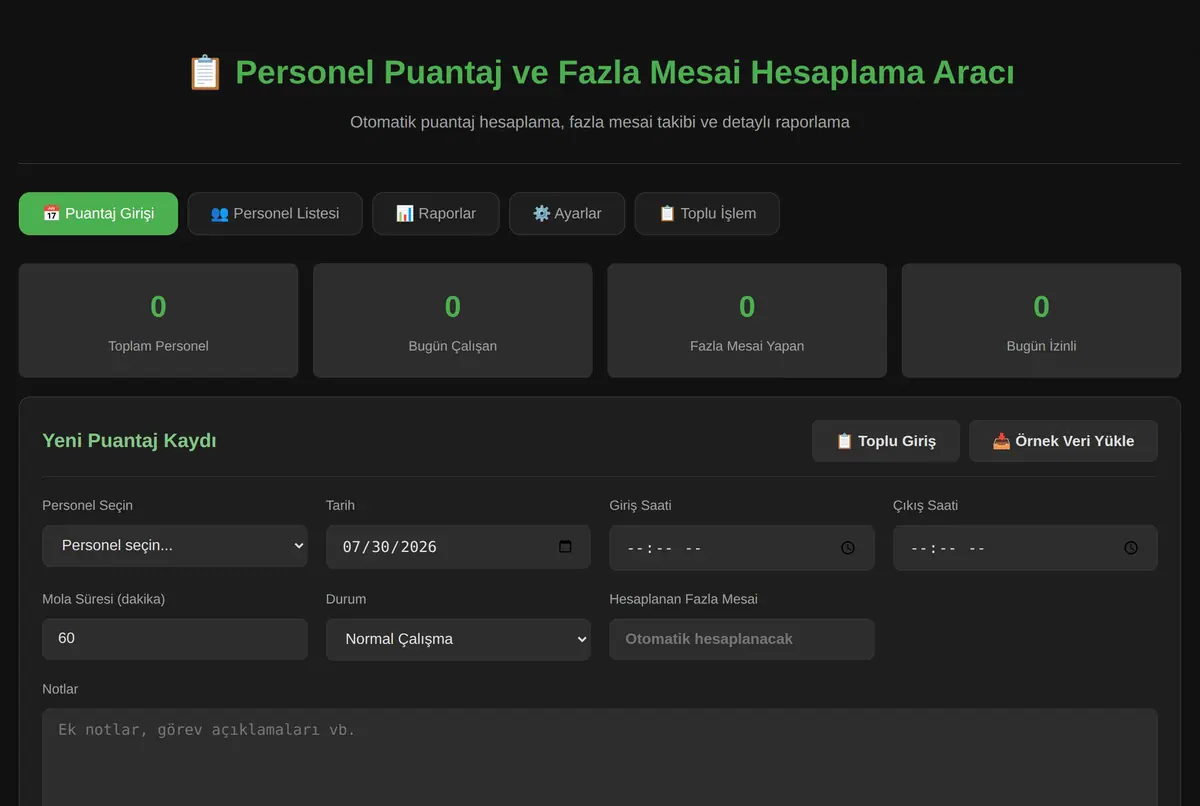Click the Yeni Puantaj Kaydı heading
Screen dimensions: 1200x806
pos(129,441)
